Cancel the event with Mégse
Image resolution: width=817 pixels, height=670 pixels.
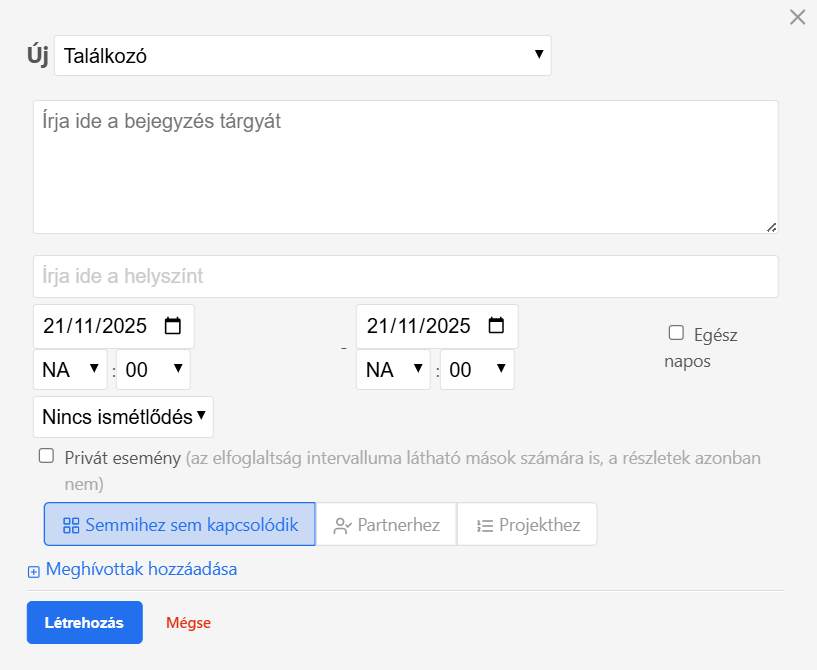188,622
